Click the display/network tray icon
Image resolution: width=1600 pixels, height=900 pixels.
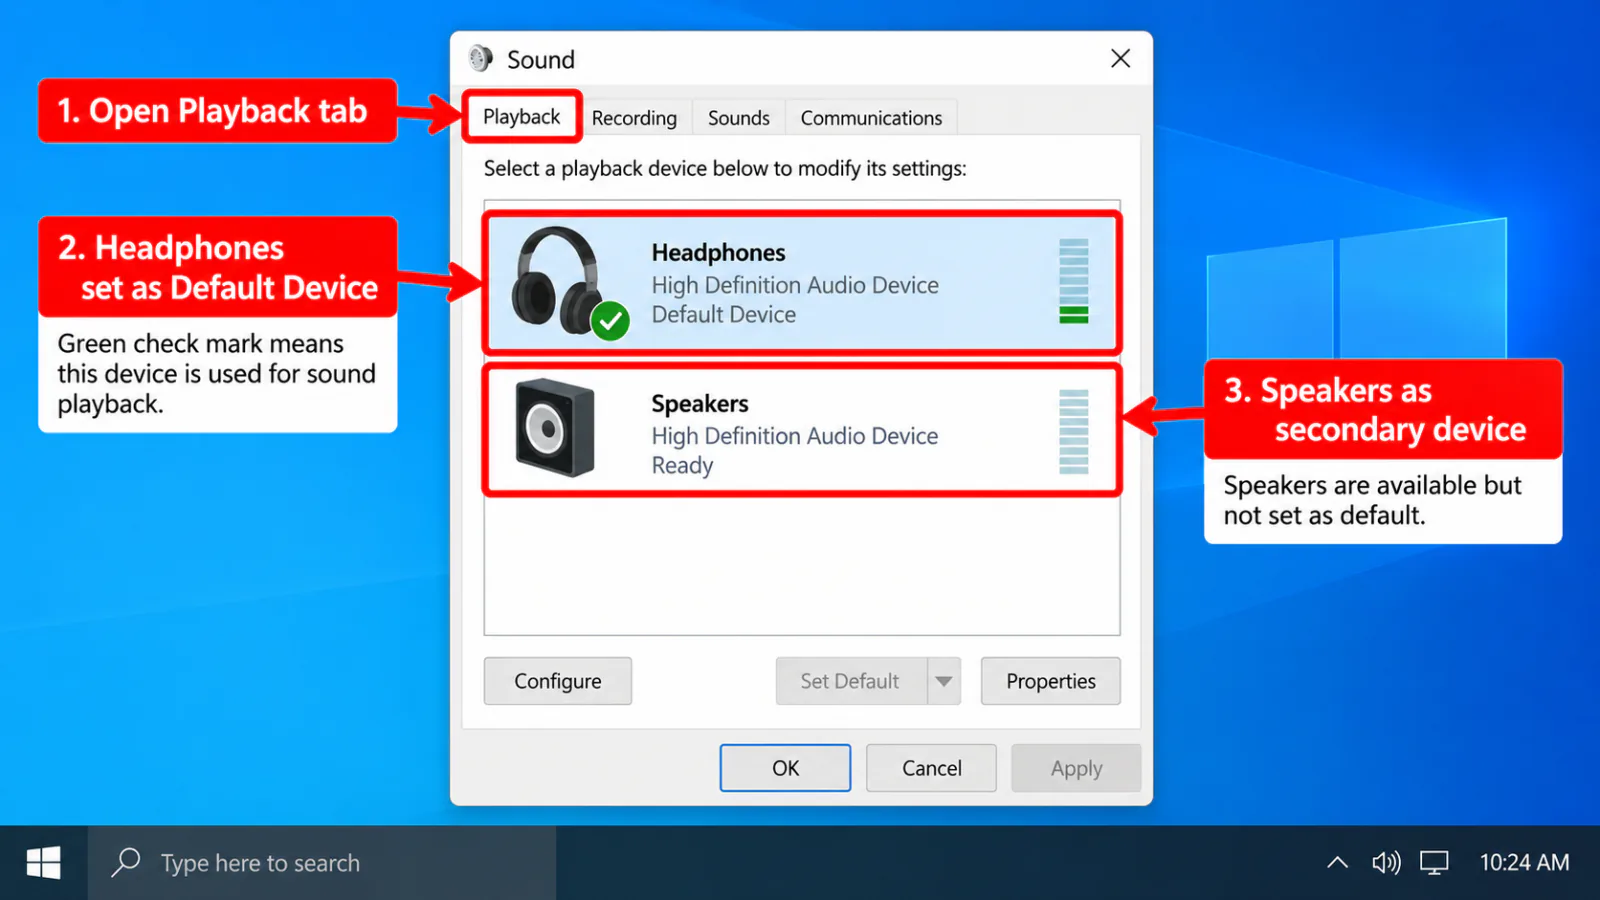1434,862
